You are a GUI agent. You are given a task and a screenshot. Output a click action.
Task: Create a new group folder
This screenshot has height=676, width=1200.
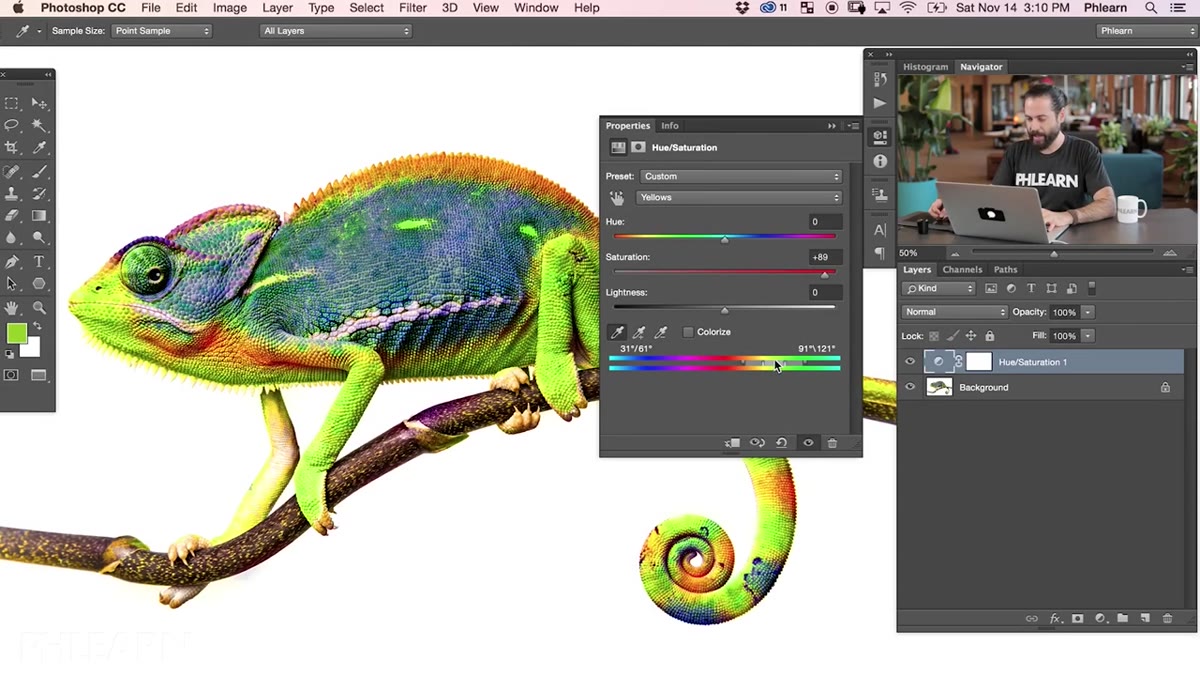point(1122,619)
